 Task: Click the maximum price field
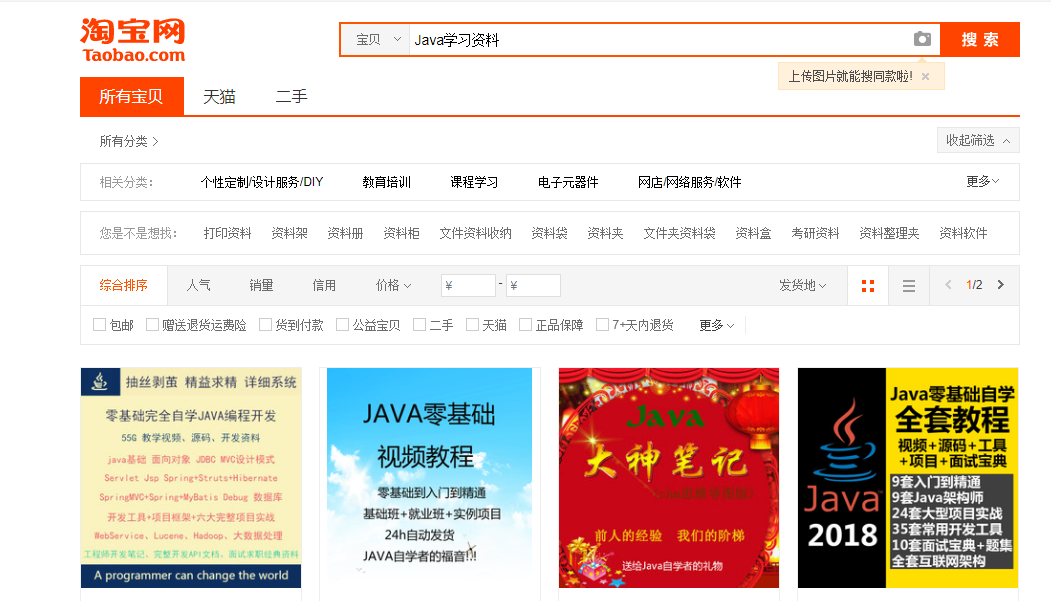(534, 285)
